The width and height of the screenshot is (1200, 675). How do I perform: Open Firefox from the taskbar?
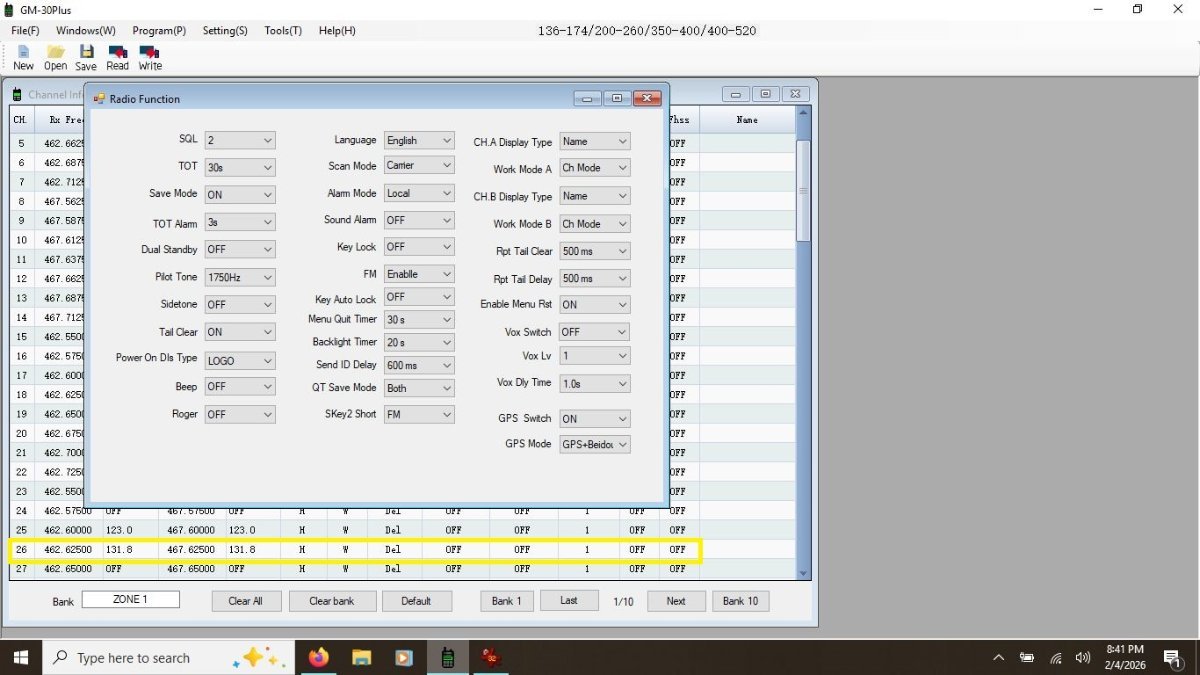[x=318, y=657]
